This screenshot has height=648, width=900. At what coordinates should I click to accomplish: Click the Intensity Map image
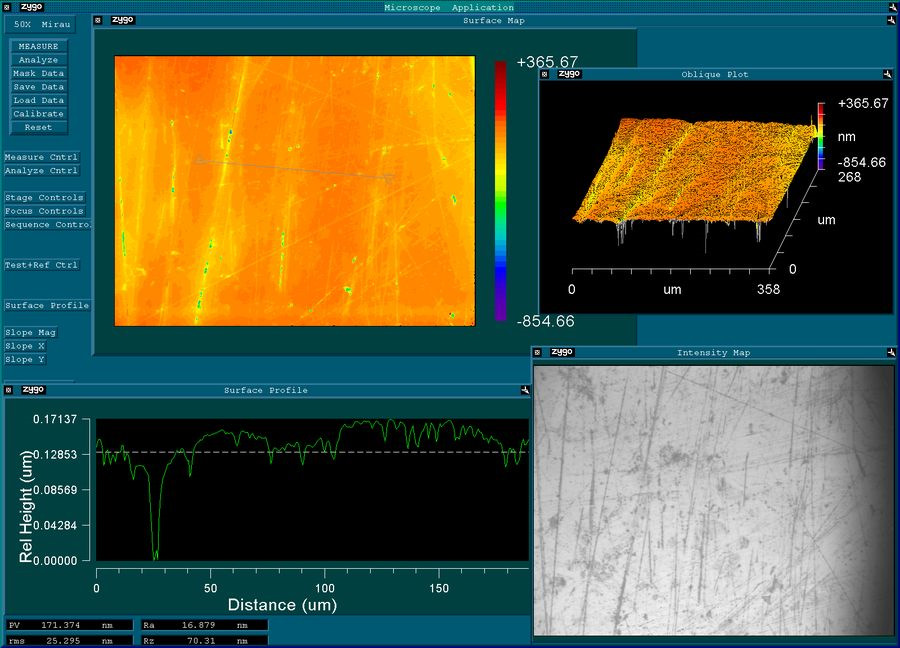point(712,499)
